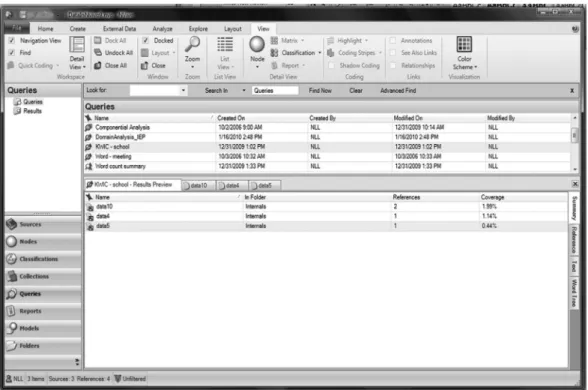Image resolution: width=588 pixels, height=390 pixels.
Task: Open the data10 detail tab
Action: click(199, 185)
